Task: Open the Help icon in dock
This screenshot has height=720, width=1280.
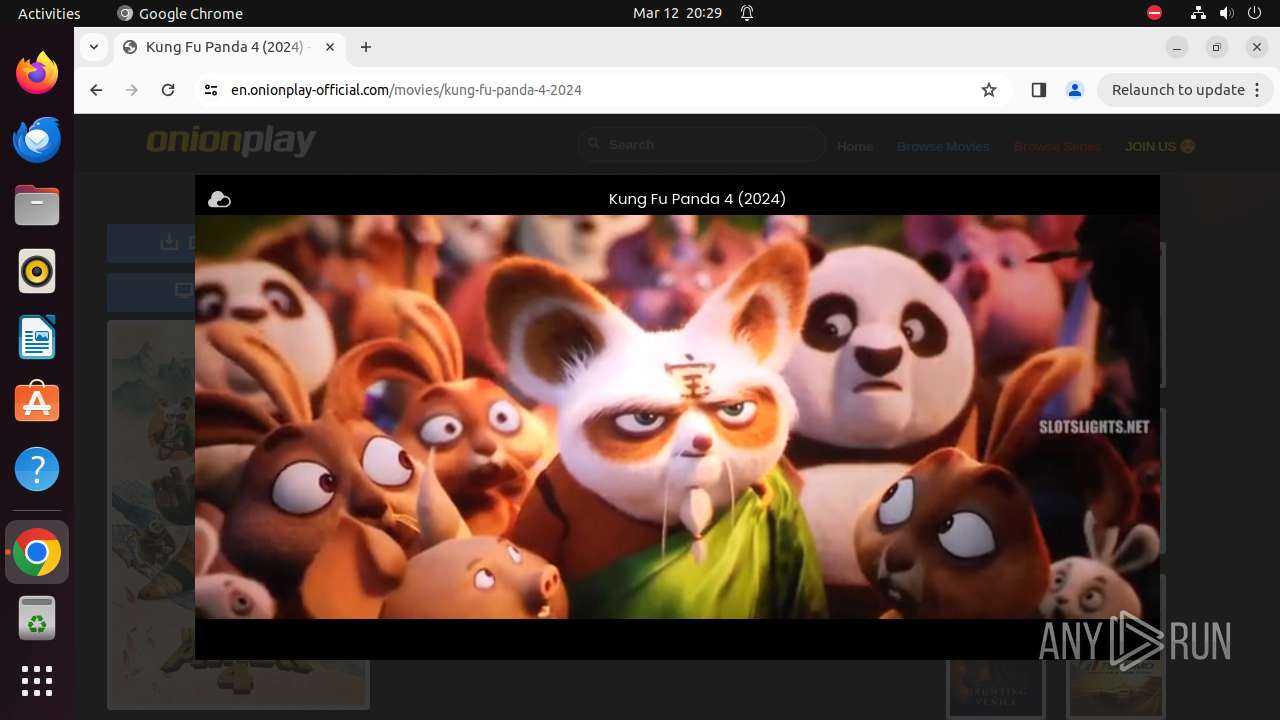Action: (37, 469)
